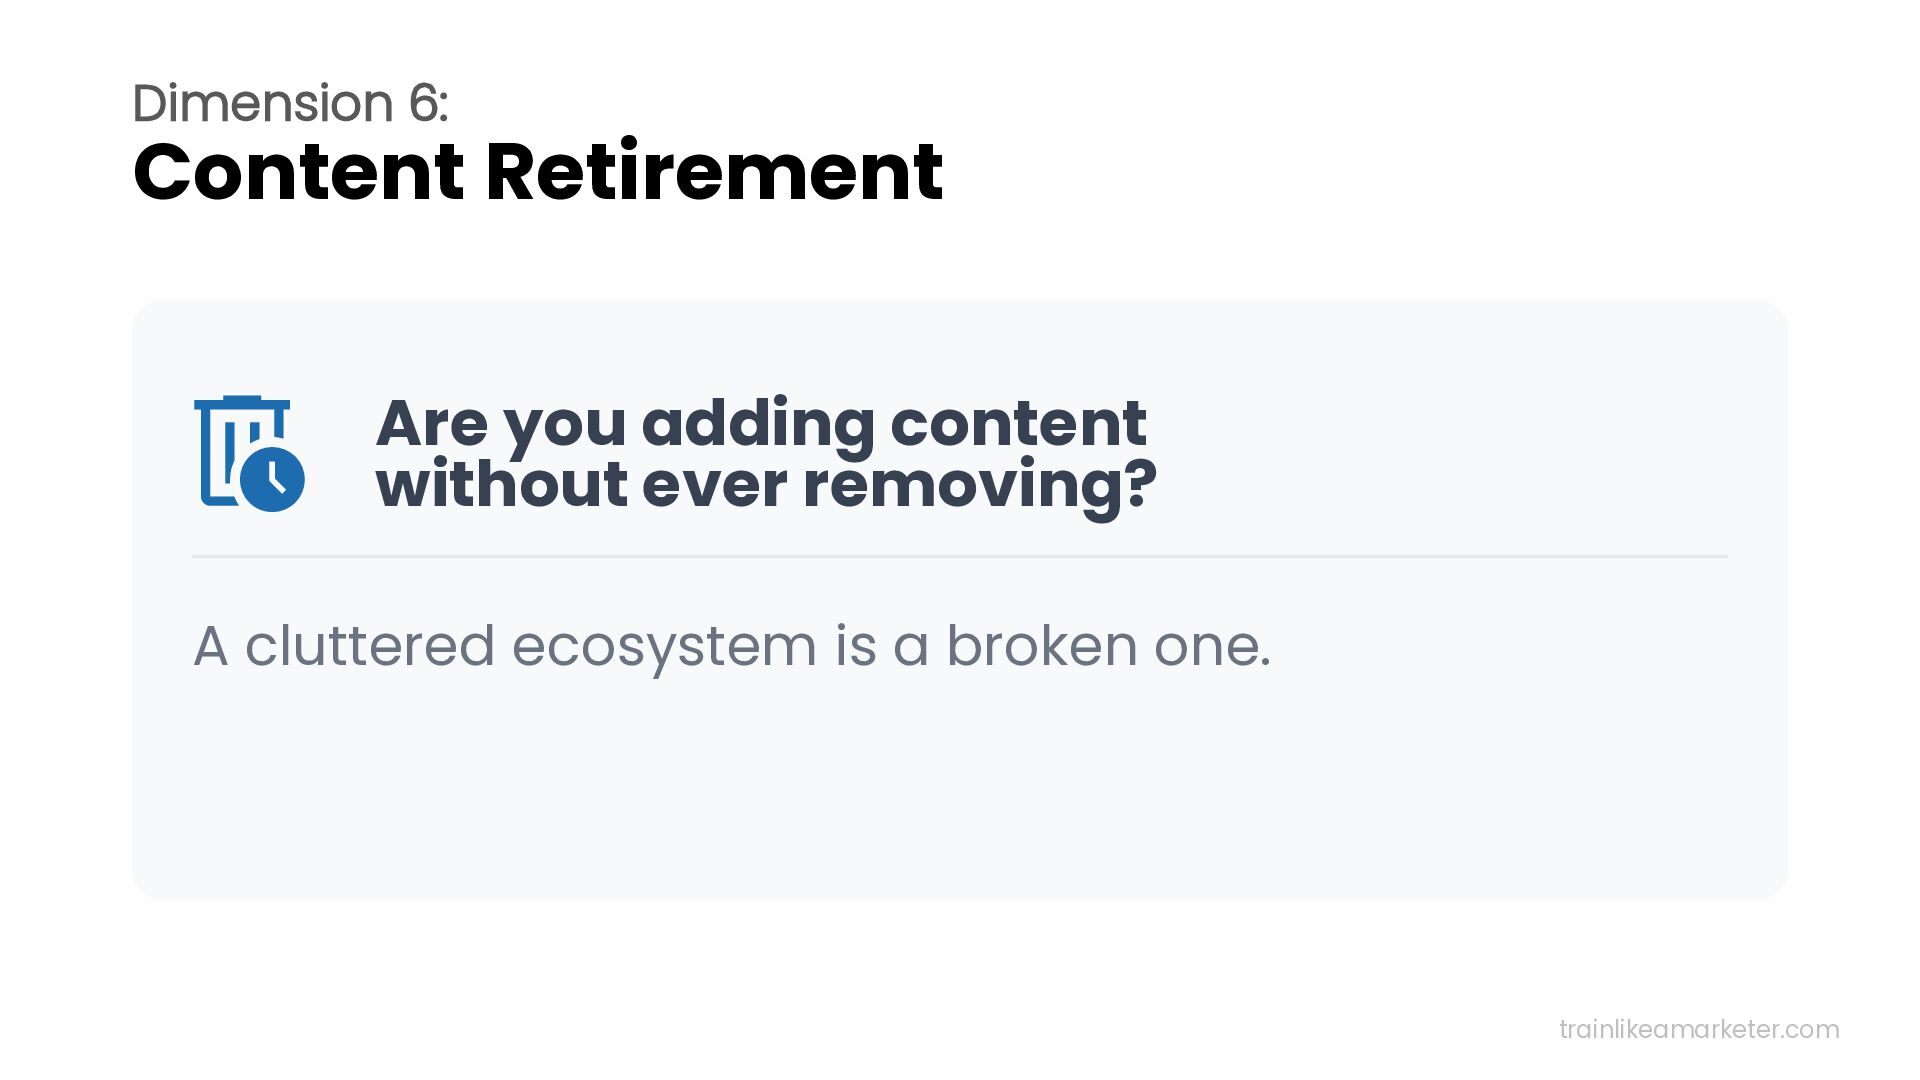Open the trainlikeamarketer.com footer link
The height and width of the screenshot is (1080, 1920).
click(x=1699, y=1029)
